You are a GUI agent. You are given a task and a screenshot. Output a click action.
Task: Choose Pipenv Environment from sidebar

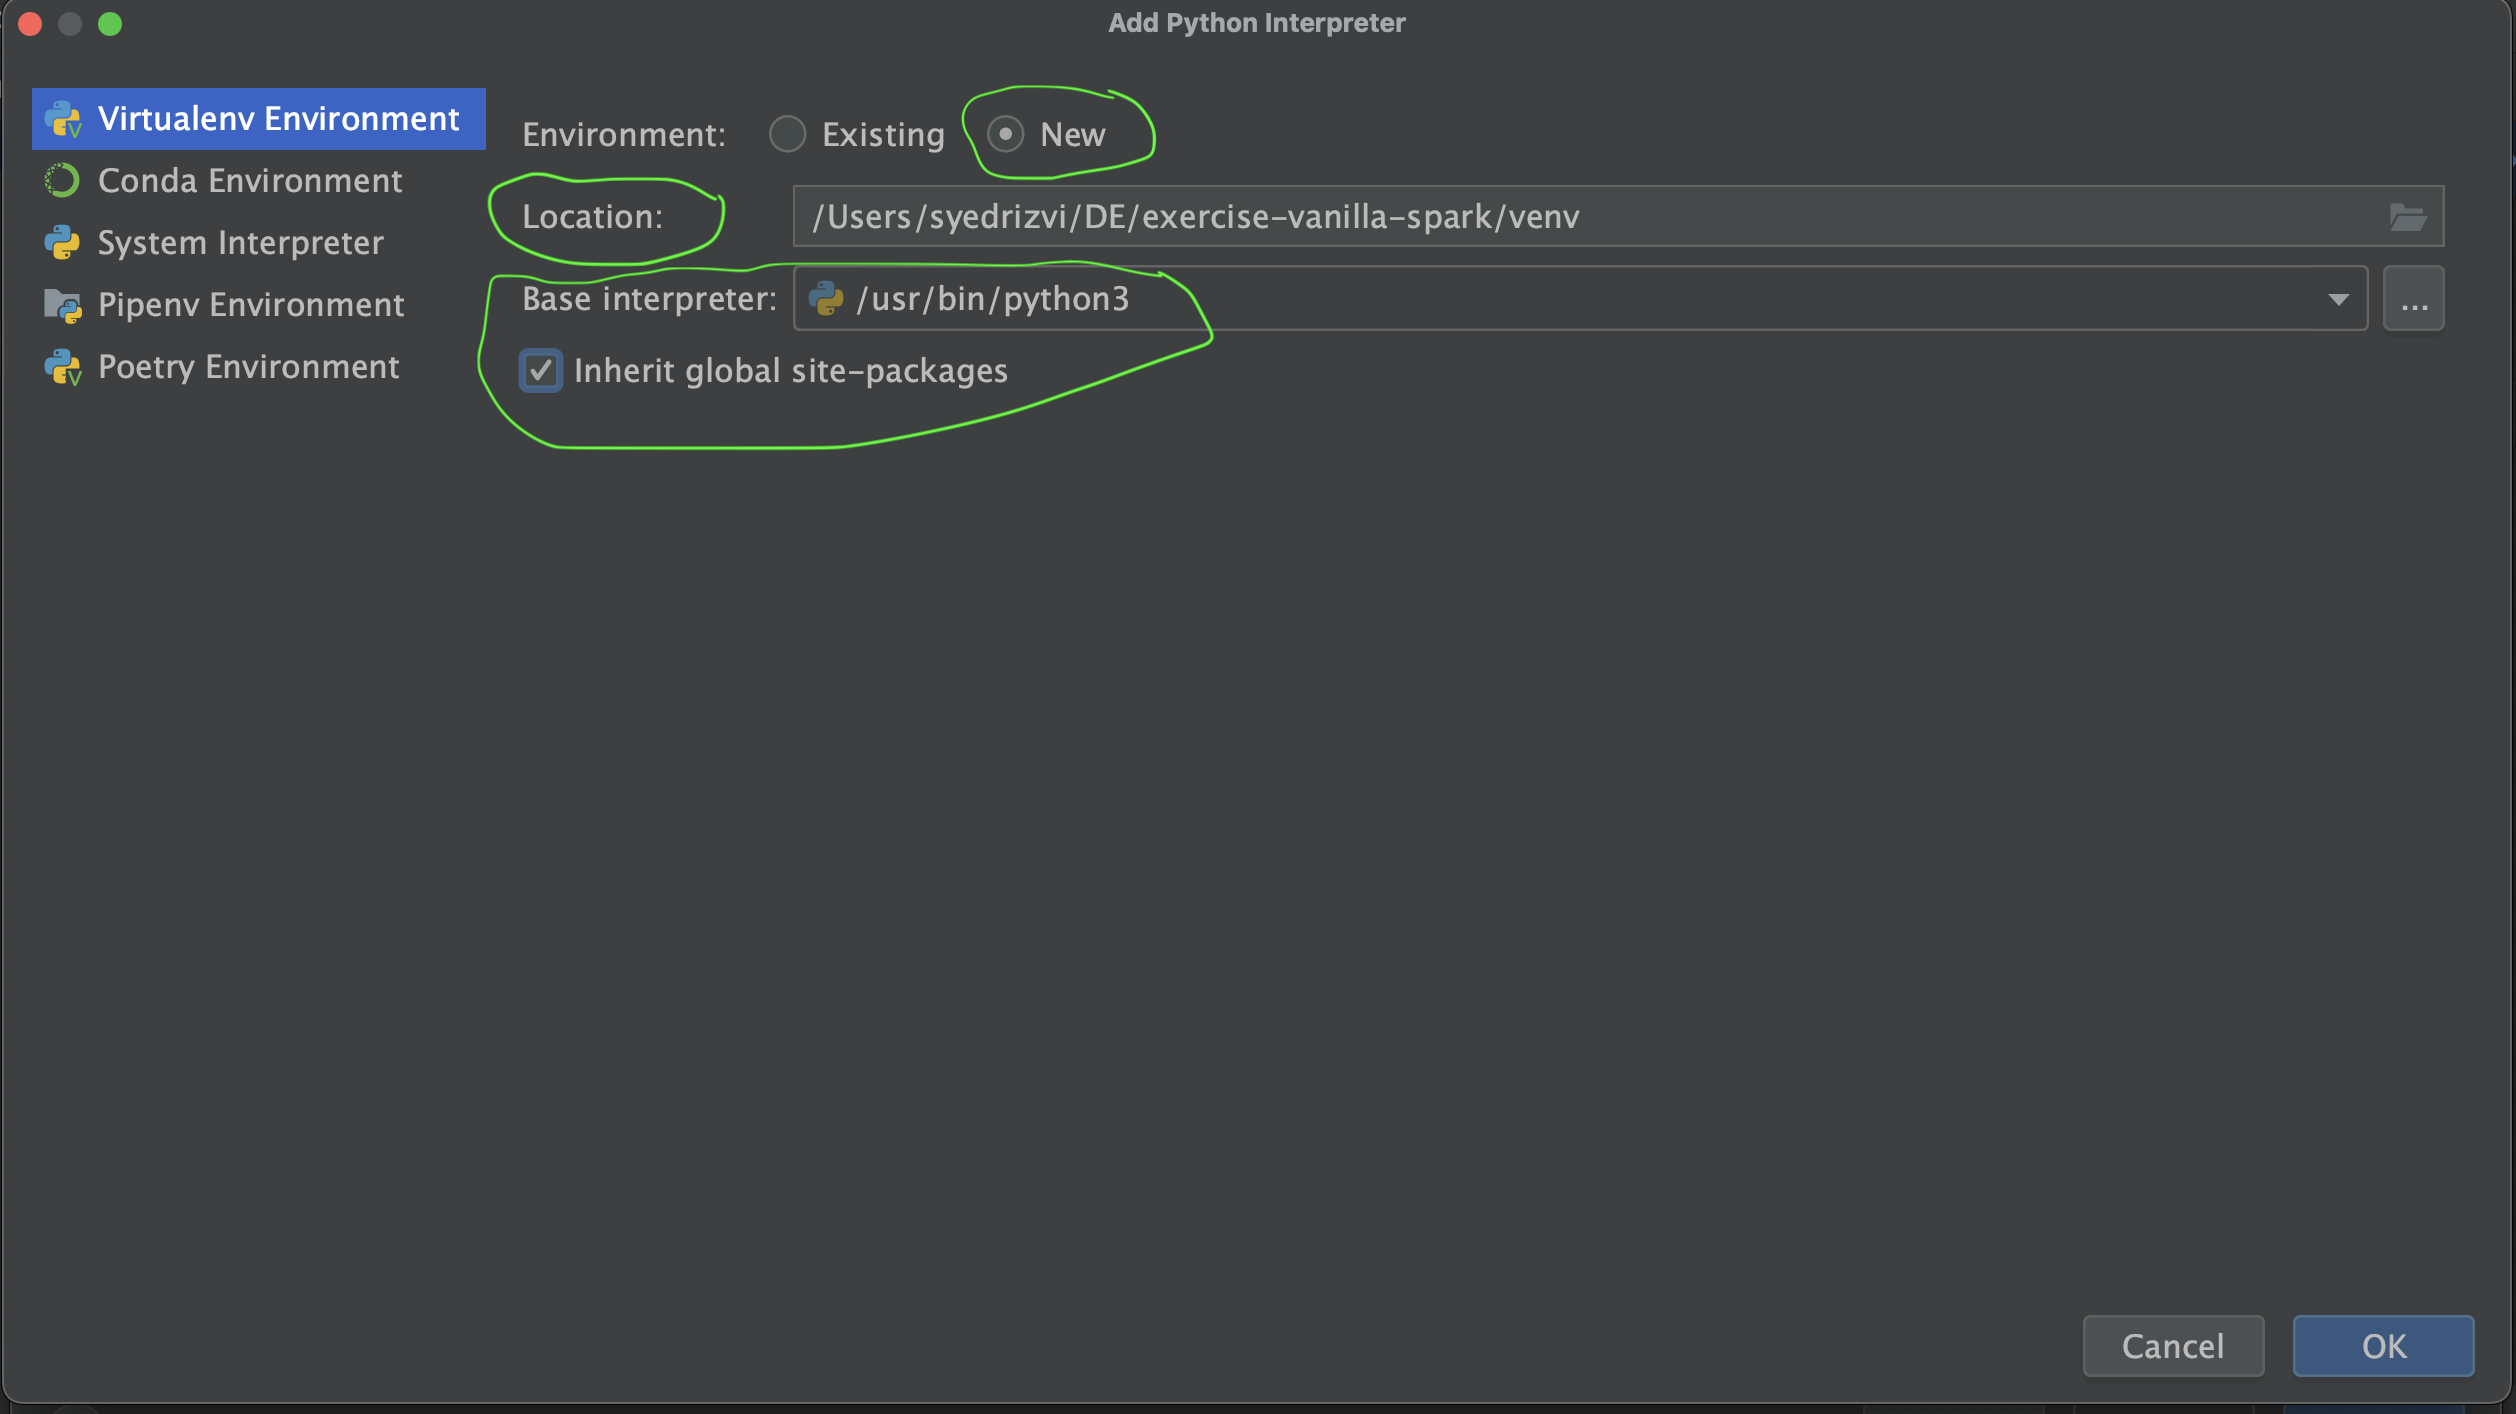[x=251, y=305]
